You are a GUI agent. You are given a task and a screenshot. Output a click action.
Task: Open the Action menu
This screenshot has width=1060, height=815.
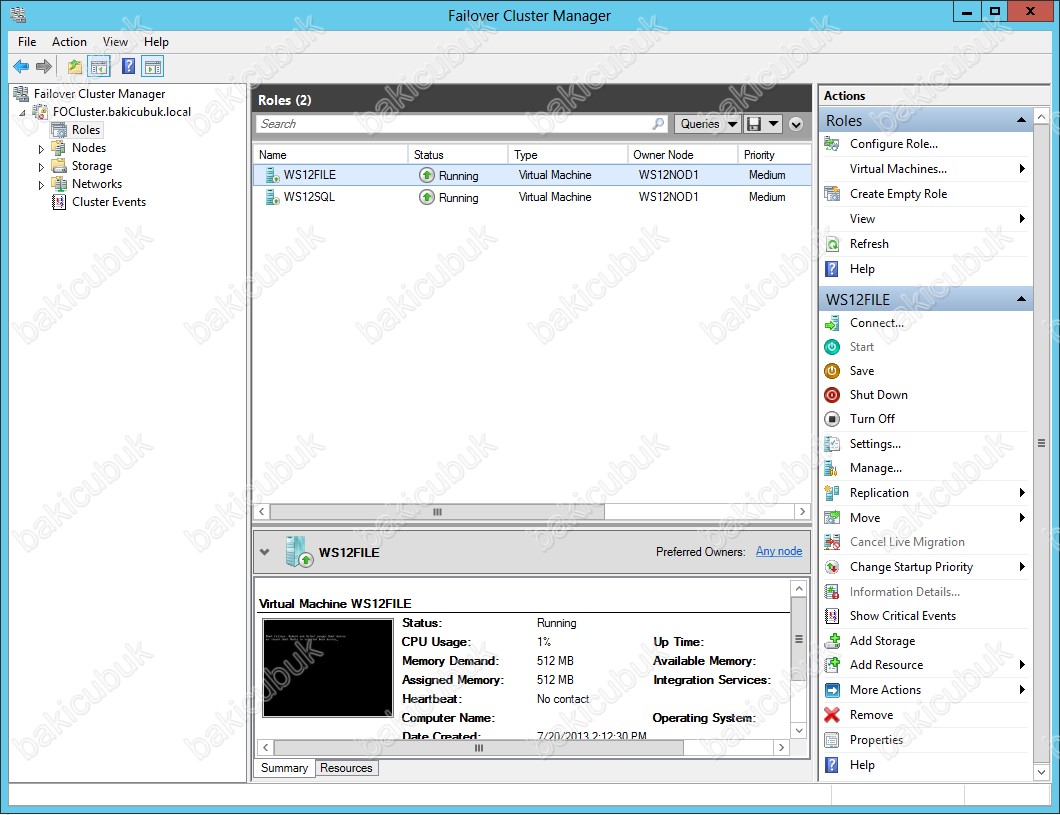[69, 42]
